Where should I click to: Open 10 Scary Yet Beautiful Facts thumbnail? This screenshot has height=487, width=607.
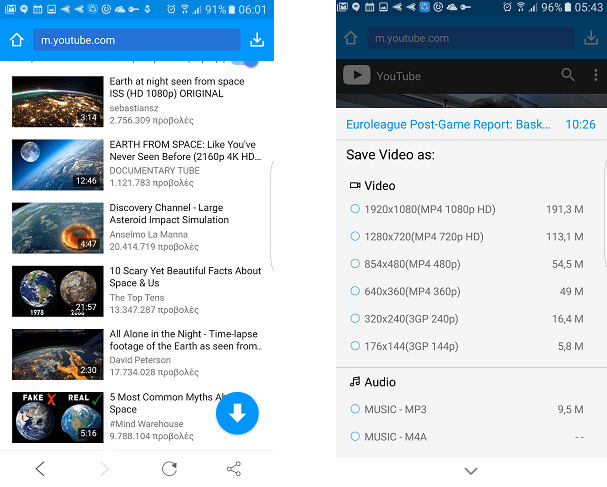coord(58,291)
